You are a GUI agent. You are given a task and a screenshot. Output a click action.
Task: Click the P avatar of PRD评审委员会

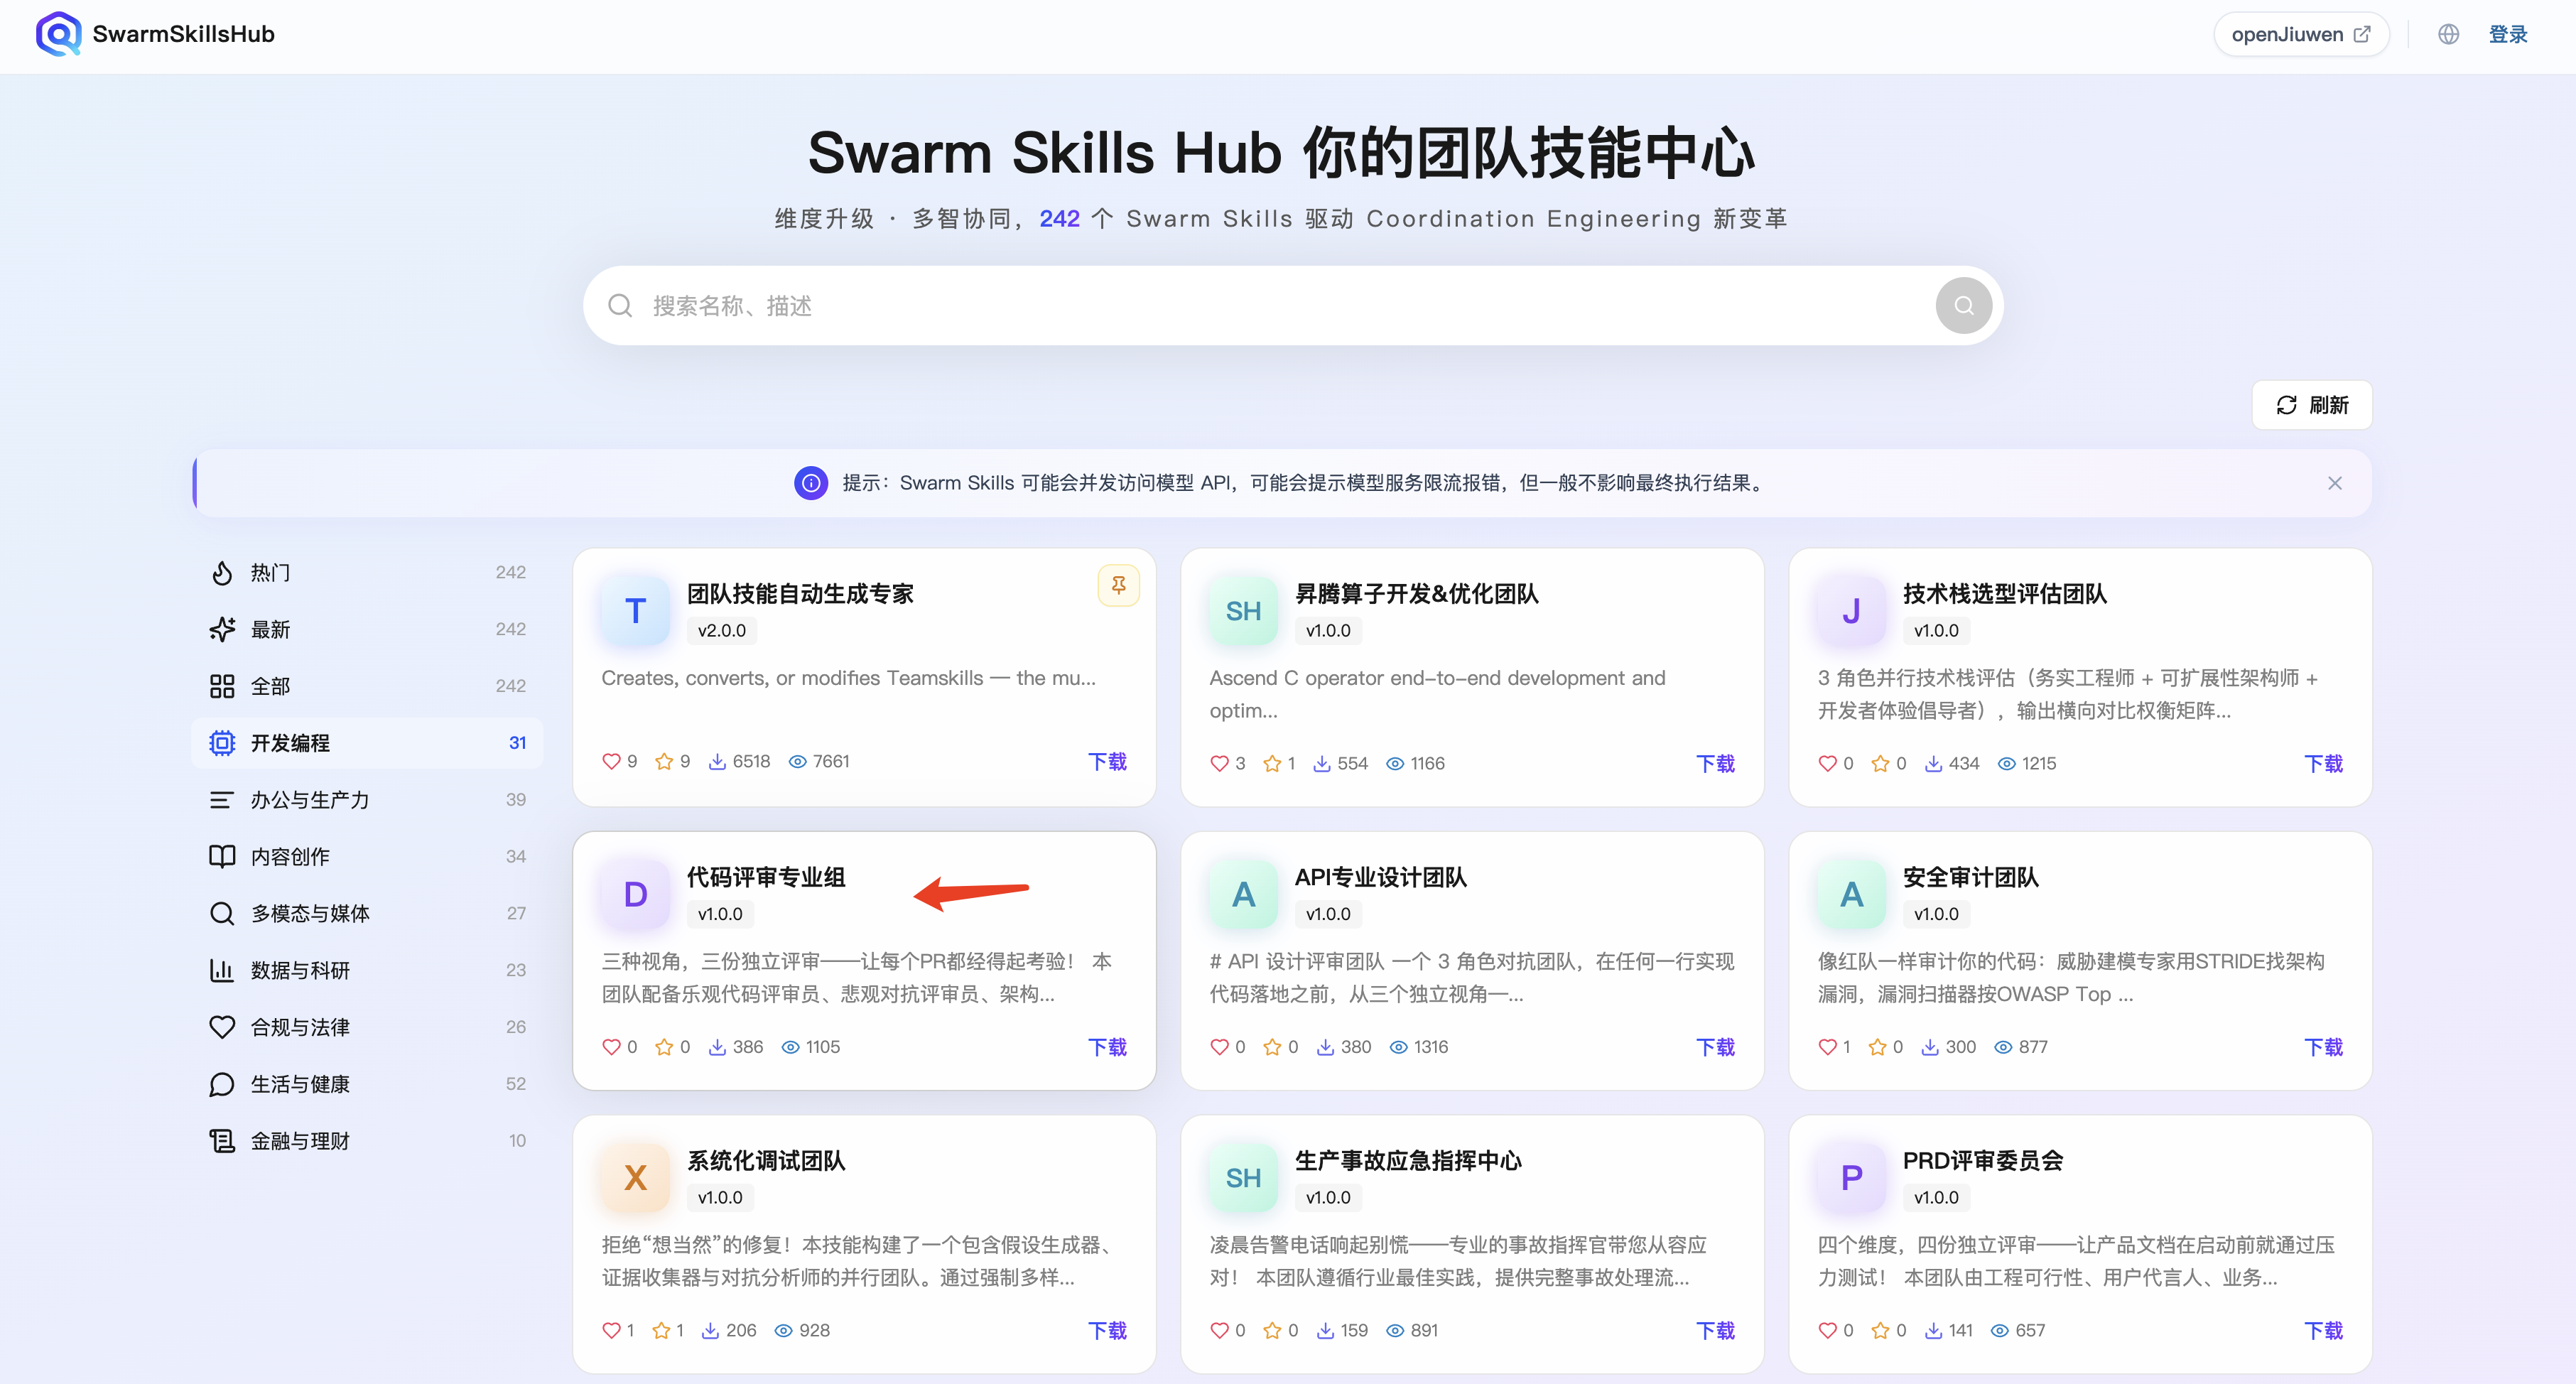(x=1851, y=1178)
